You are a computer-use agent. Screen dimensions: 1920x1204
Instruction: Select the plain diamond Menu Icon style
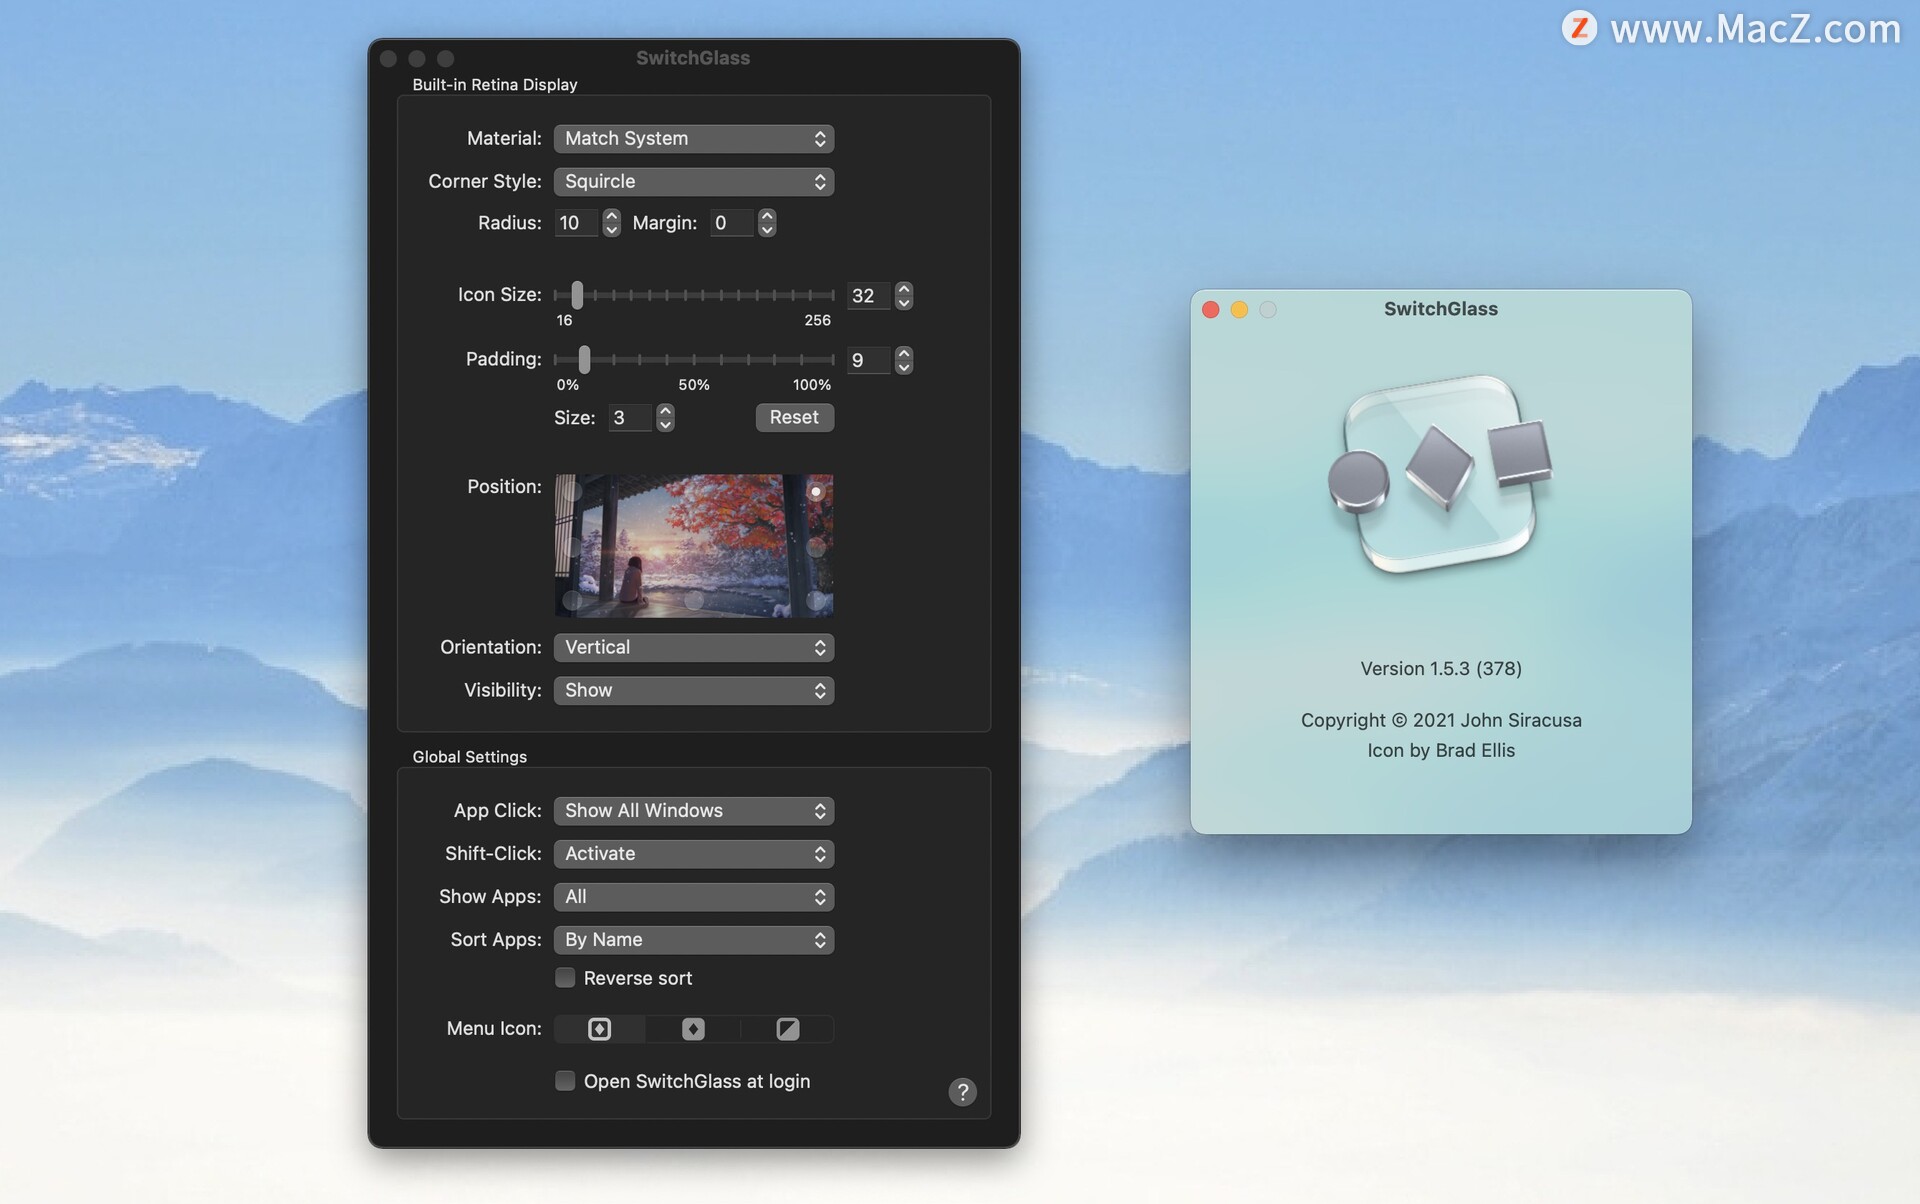point(693,1028)
